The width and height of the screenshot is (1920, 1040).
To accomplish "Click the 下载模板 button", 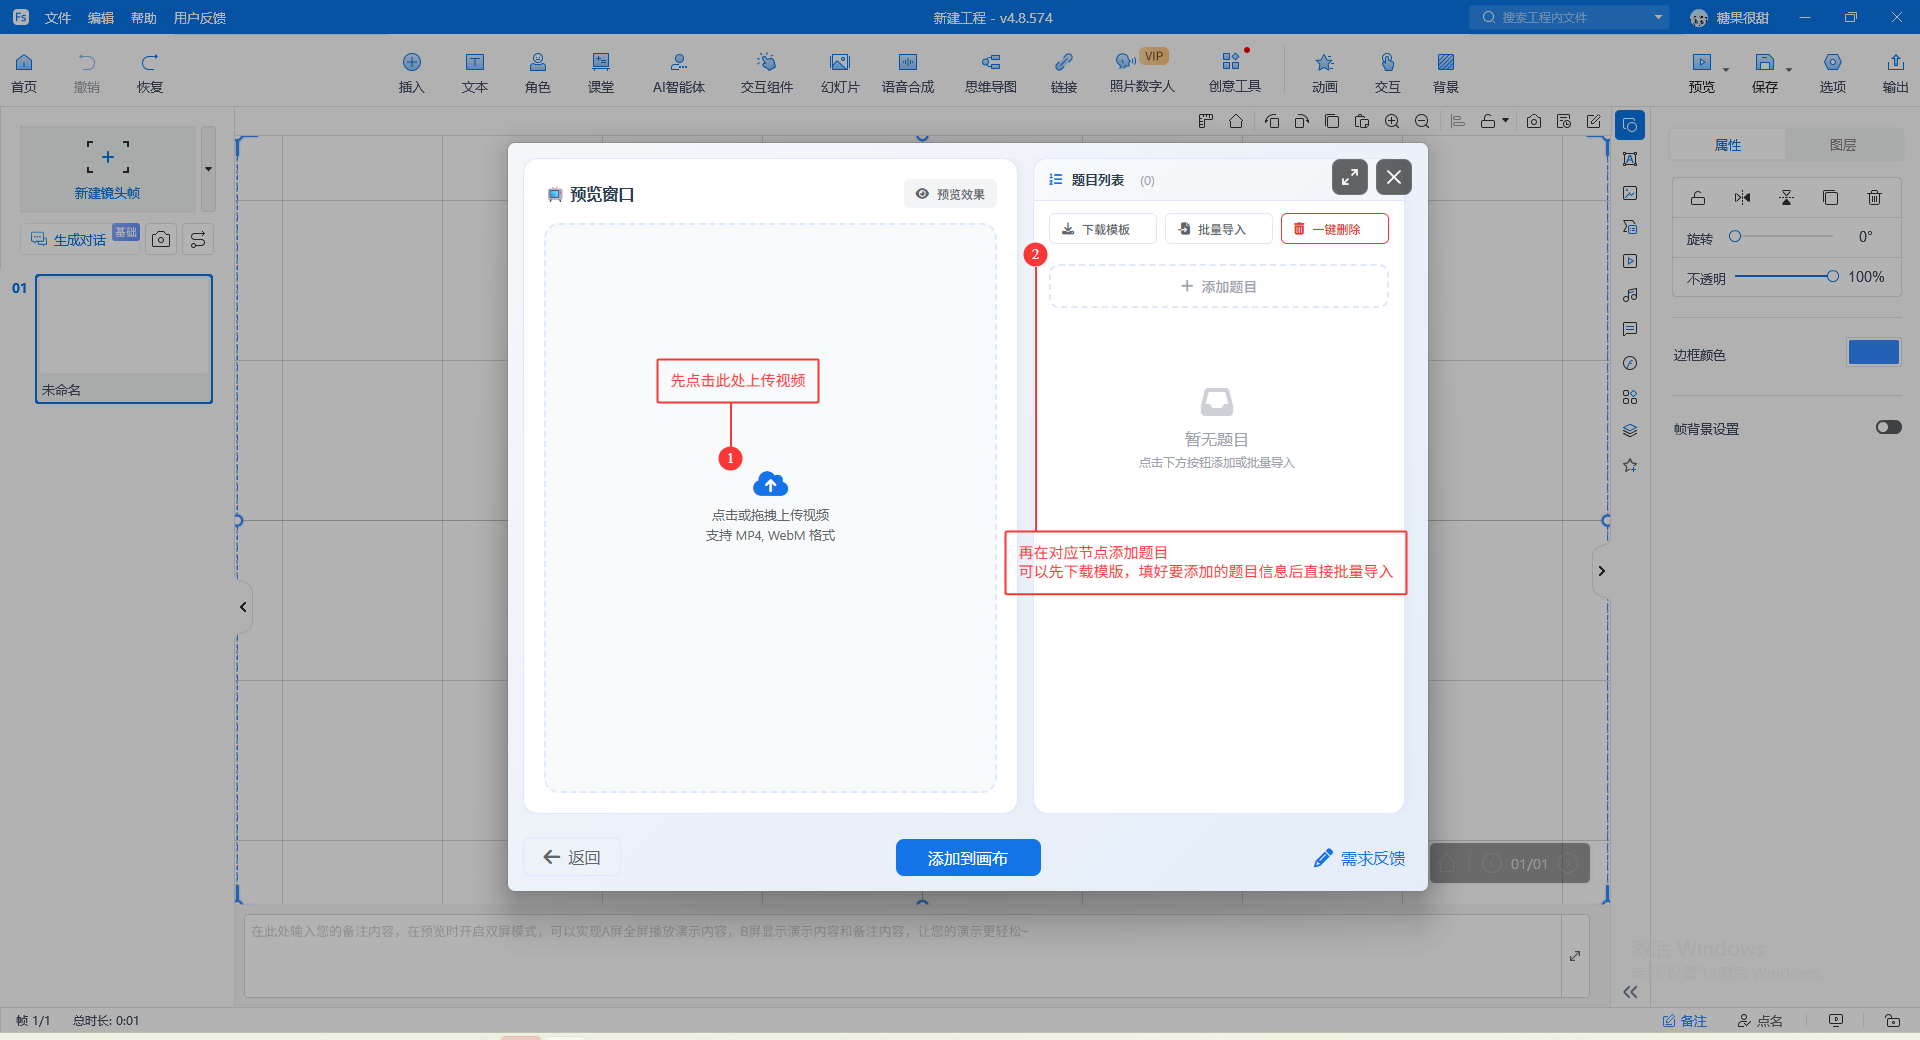I will [x=1102, y=229].
